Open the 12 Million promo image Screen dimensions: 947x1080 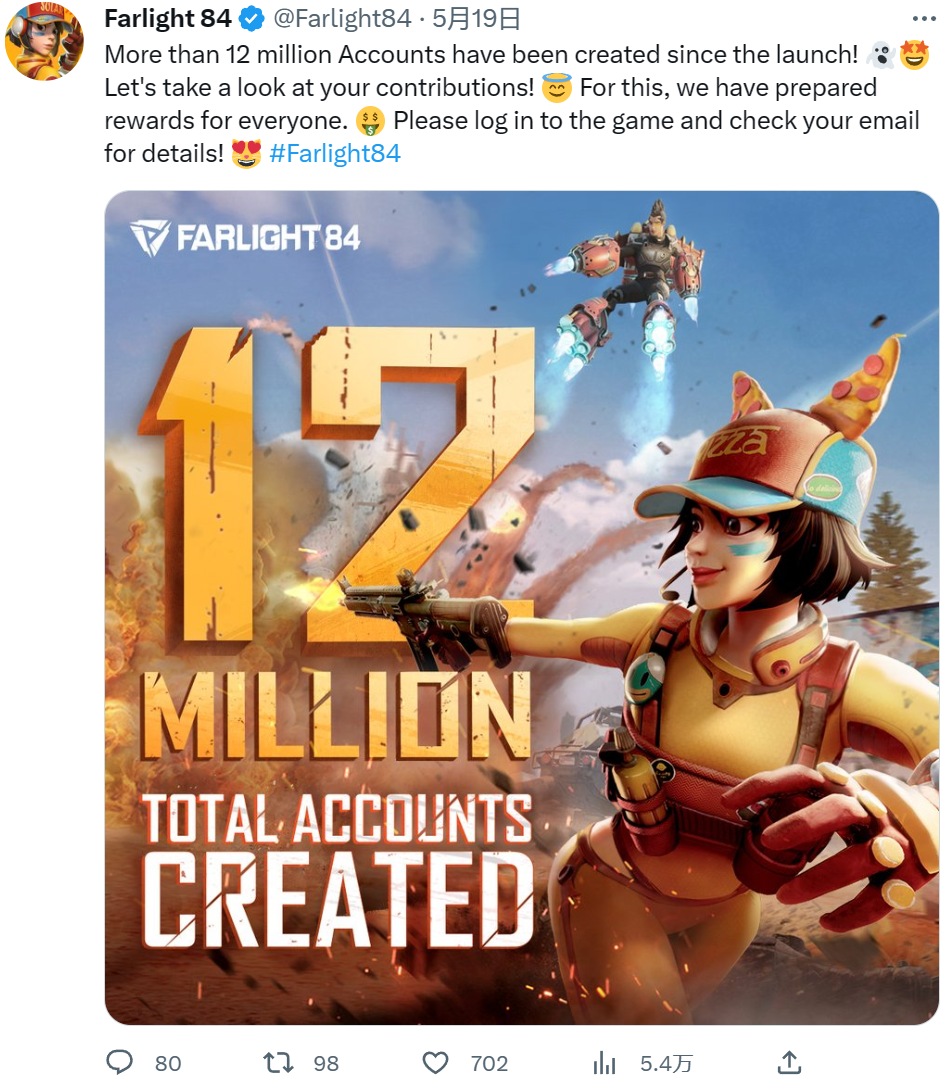[521, 608]
